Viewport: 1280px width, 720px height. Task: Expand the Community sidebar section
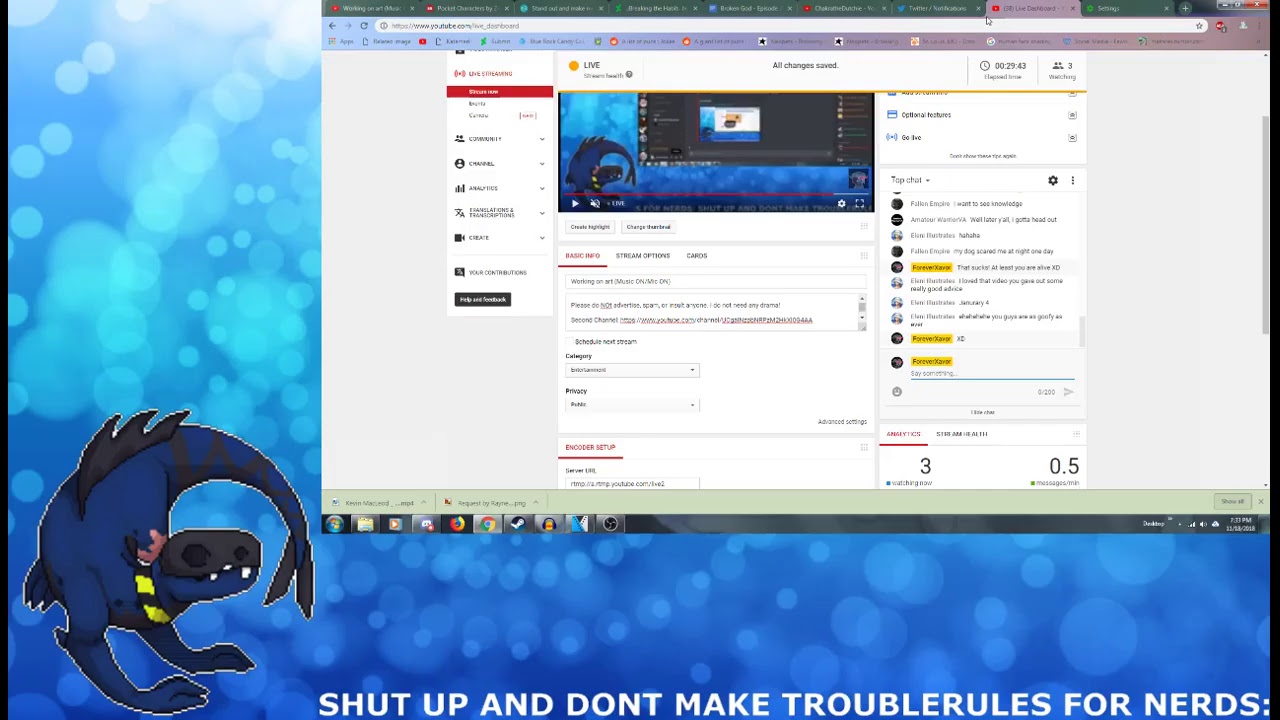[542, 139]
